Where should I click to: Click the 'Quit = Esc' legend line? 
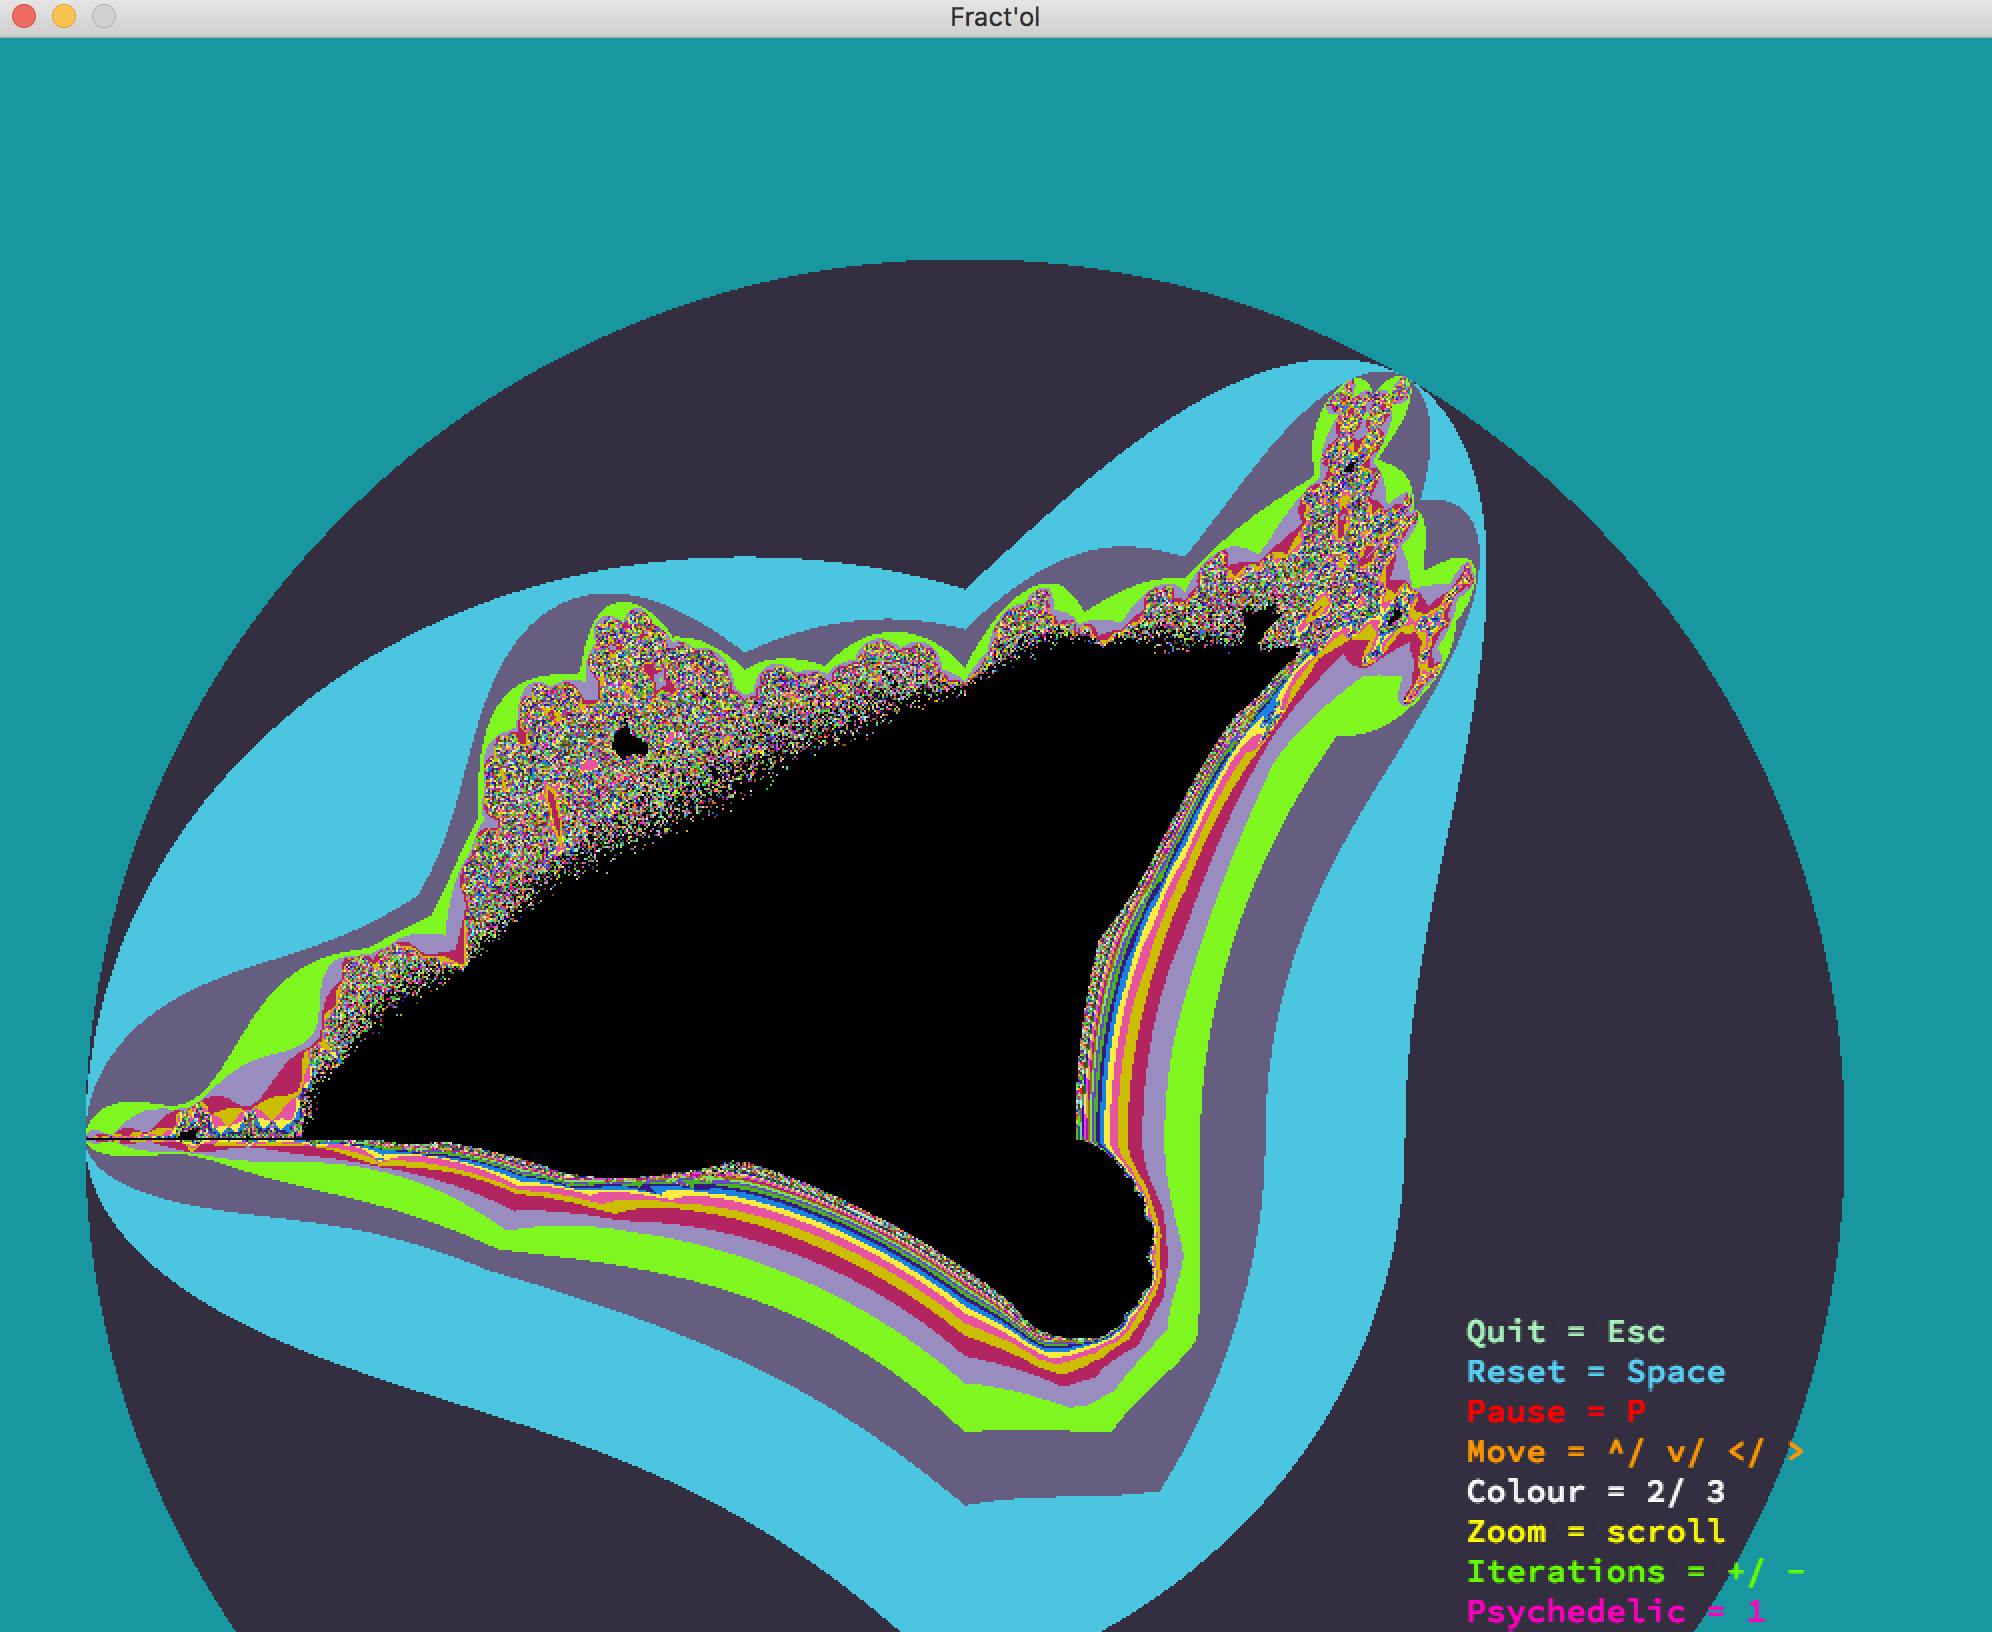click(x=1565, y=1332)
